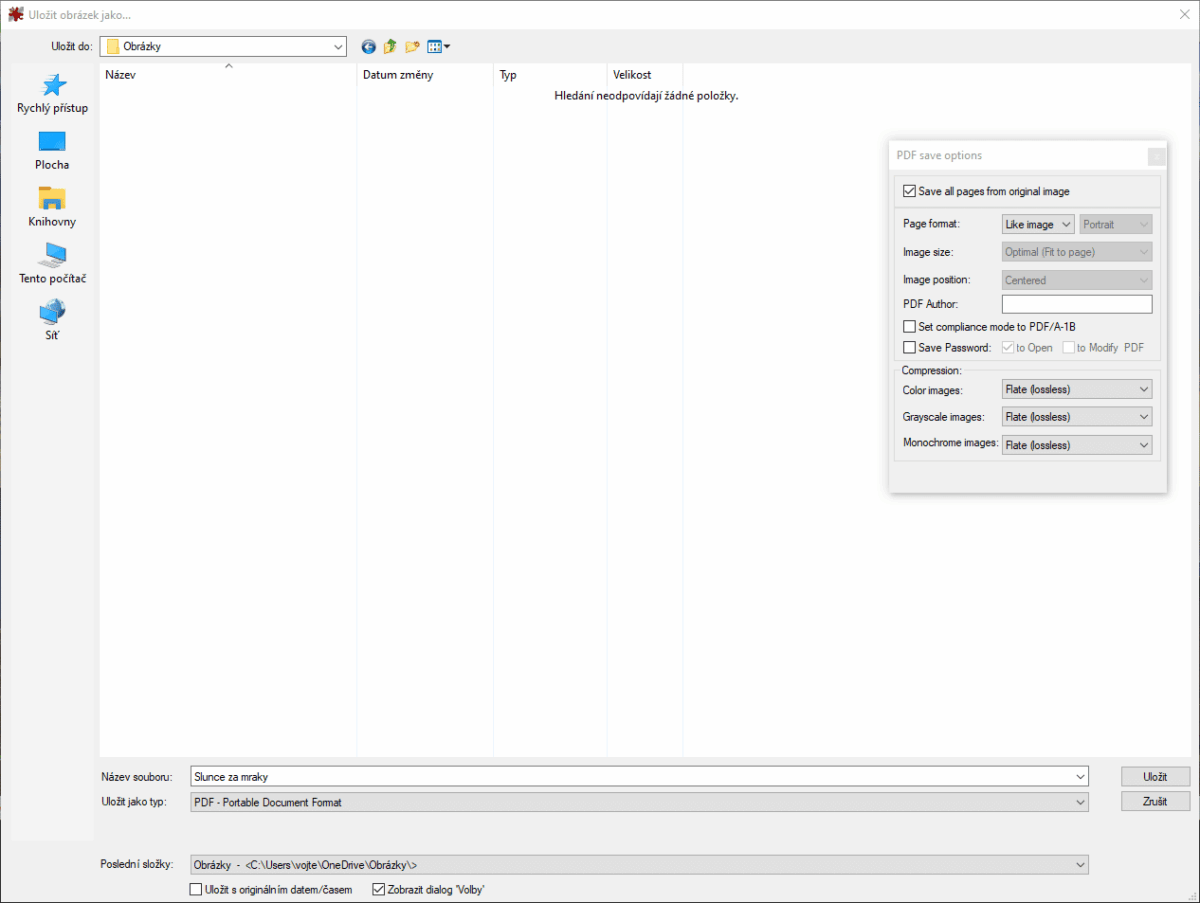
Task: Open the view options dropdown arrow
Action: (445, 46)
